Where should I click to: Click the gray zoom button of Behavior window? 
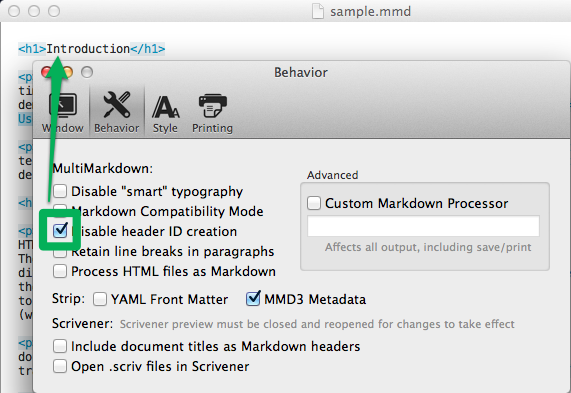pos(87,72)
